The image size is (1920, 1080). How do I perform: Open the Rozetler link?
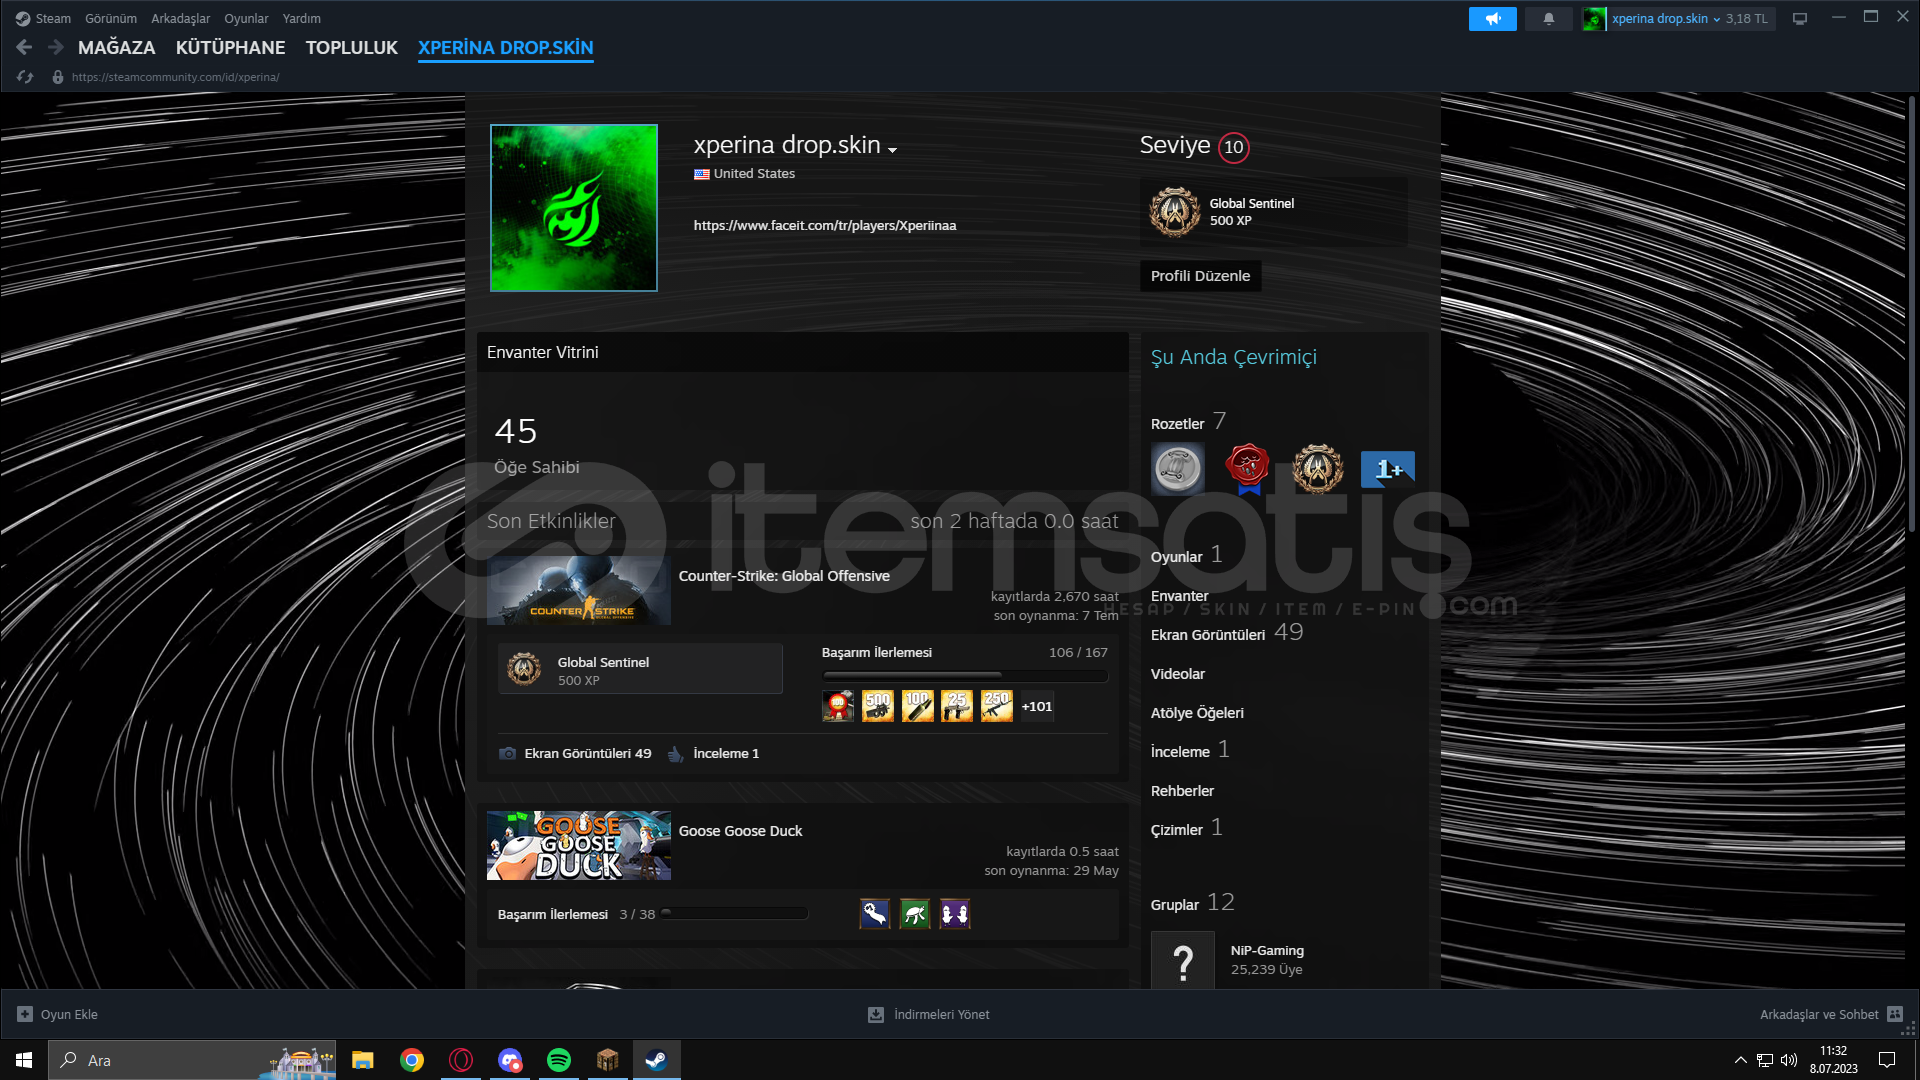[x=1177, y=424]
